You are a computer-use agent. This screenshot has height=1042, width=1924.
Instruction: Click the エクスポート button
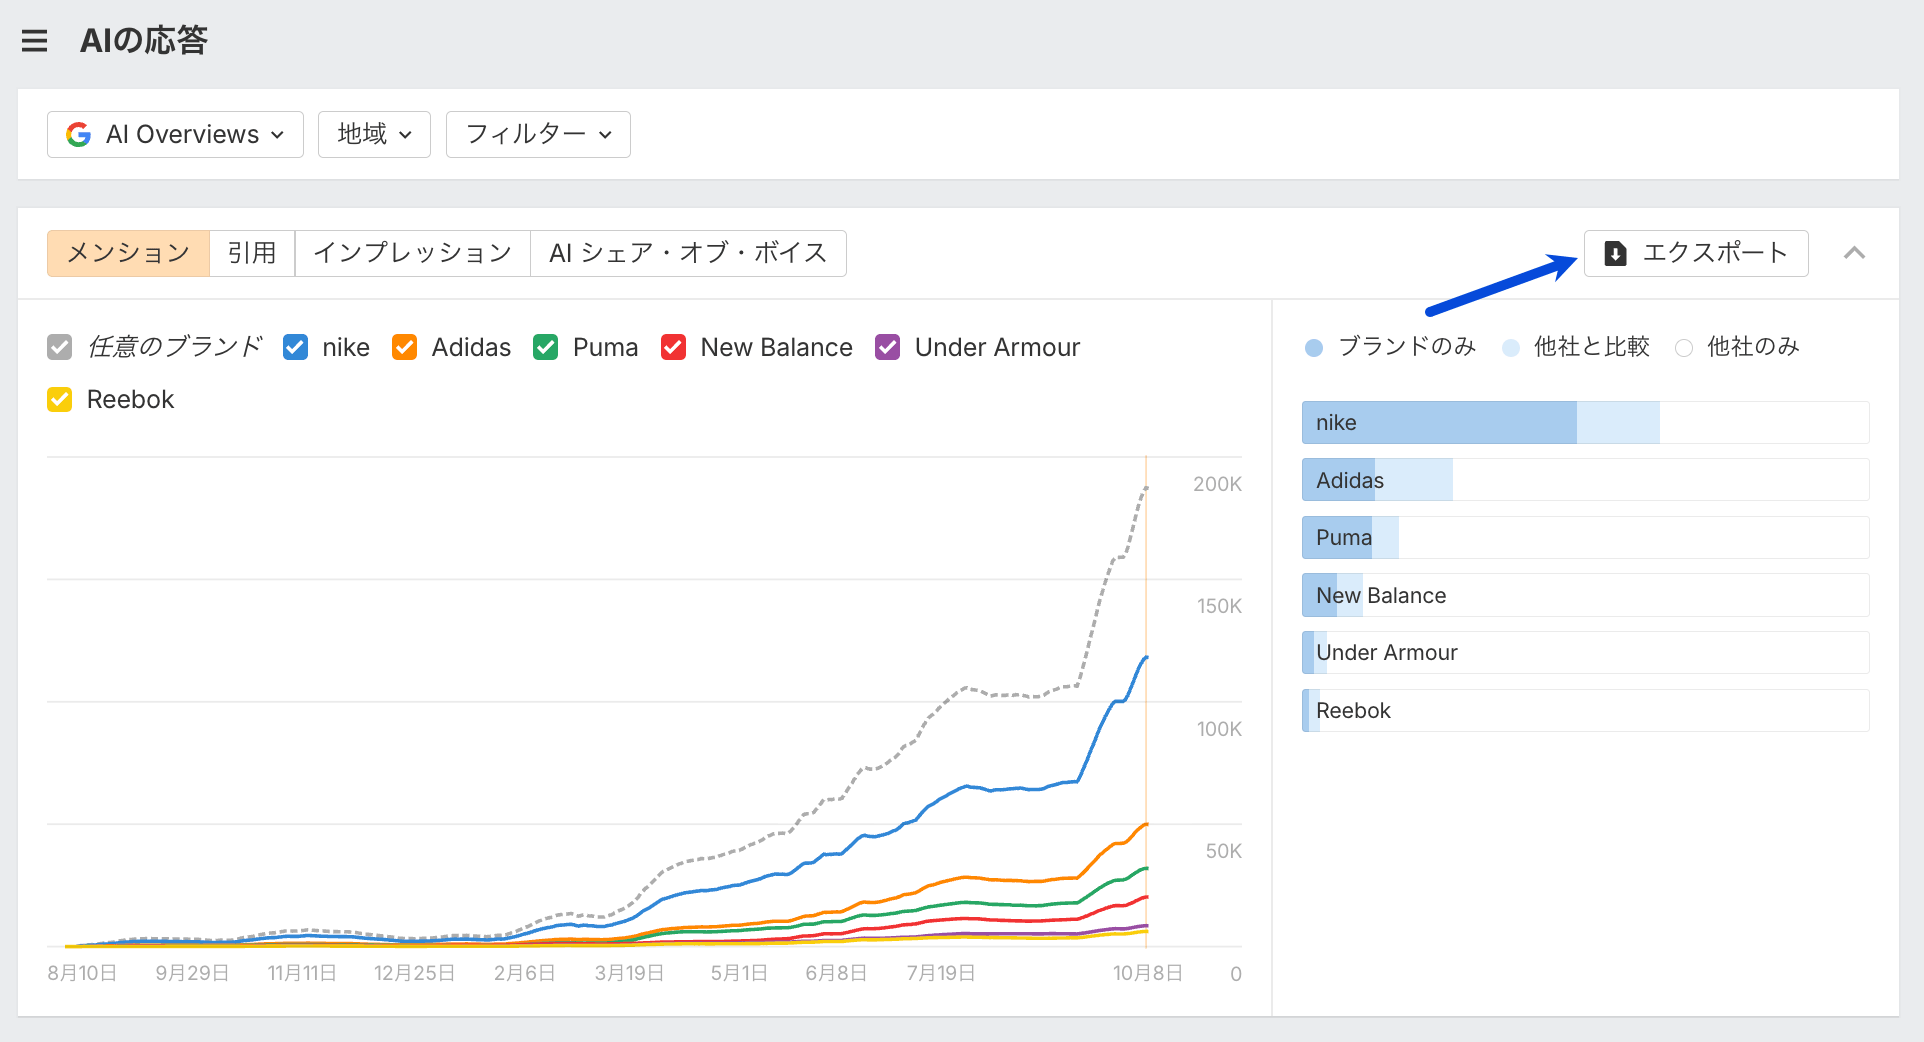[x=1696, y=253]
